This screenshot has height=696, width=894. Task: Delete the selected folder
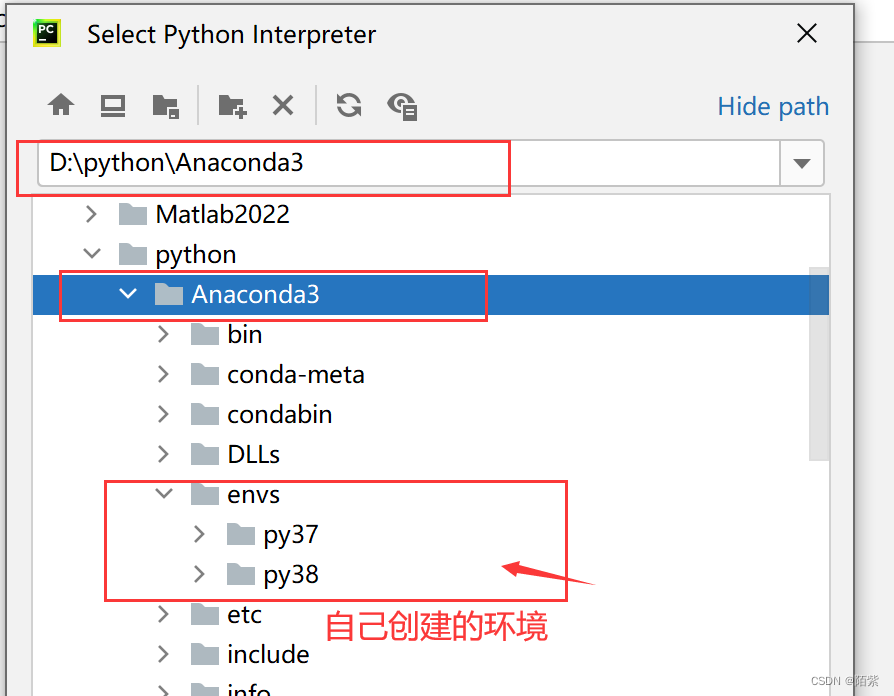click(283, 104)
